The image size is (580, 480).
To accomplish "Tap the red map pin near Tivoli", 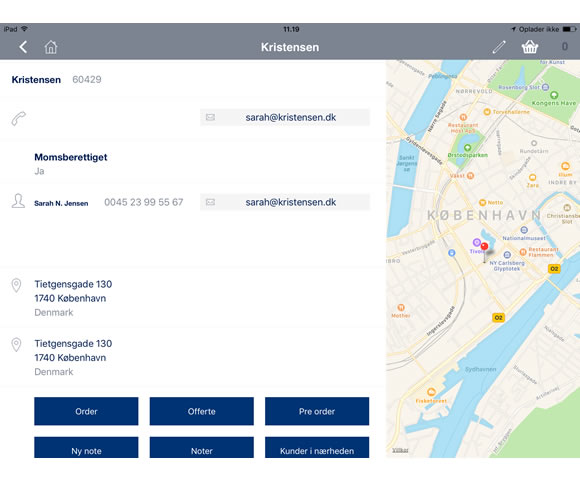I will pyautogui.click(x=484, y=247).
